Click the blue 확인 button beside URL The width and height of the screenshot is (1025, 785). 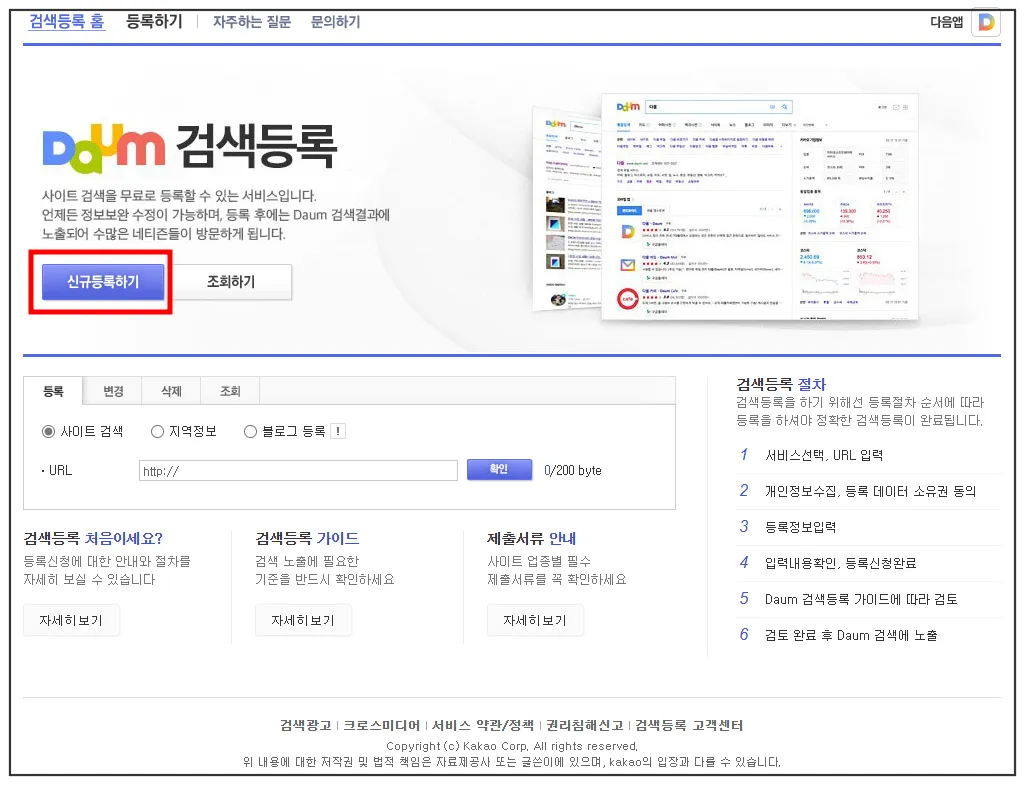pyautogui.click(x=499, y=469)
